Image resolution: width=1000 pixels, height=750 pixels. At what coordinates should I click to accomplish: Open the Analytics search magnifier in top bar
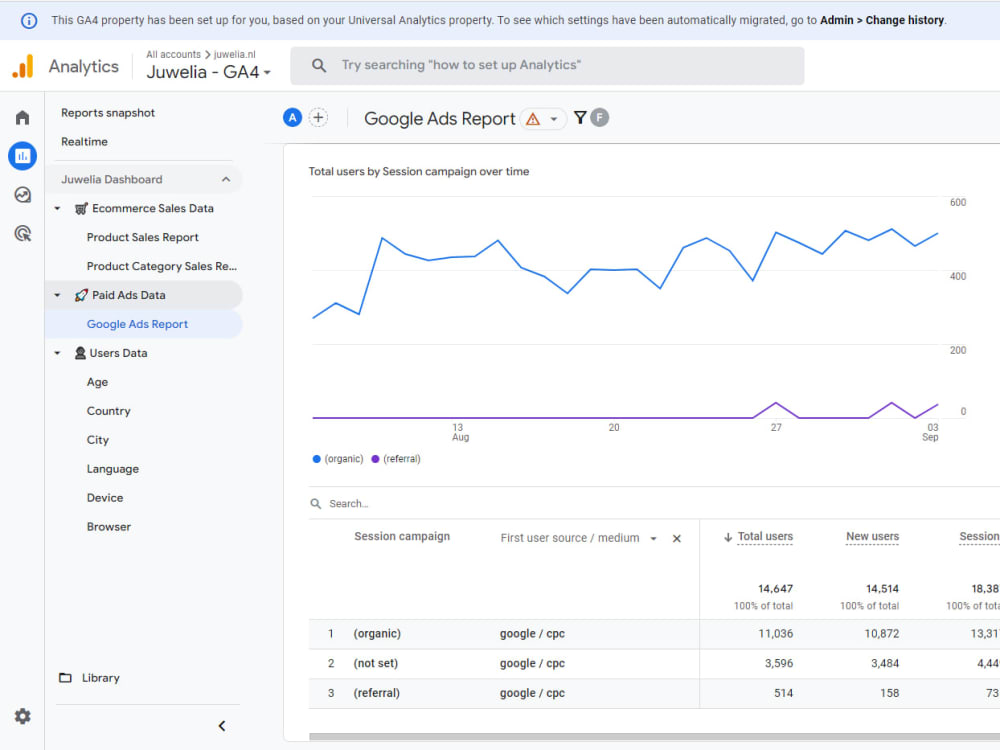(x=318, y=65)
